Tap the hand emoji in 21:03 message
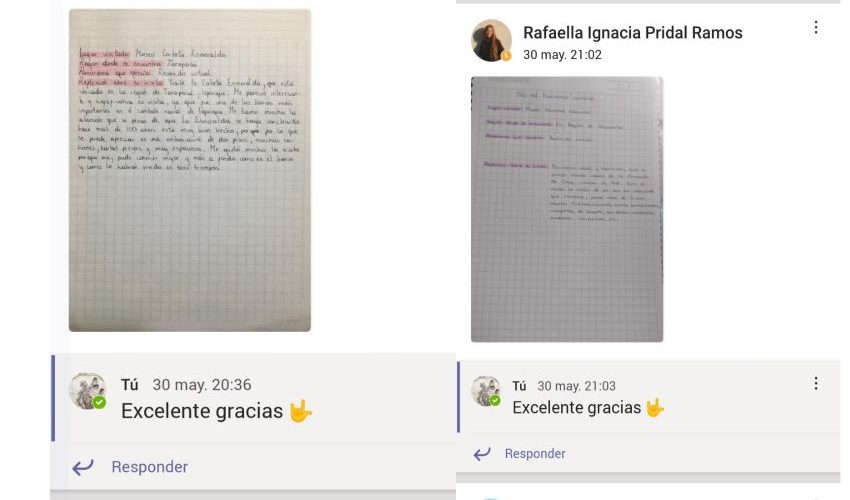The height and width of the screenshot is (500, 850). 655,408
